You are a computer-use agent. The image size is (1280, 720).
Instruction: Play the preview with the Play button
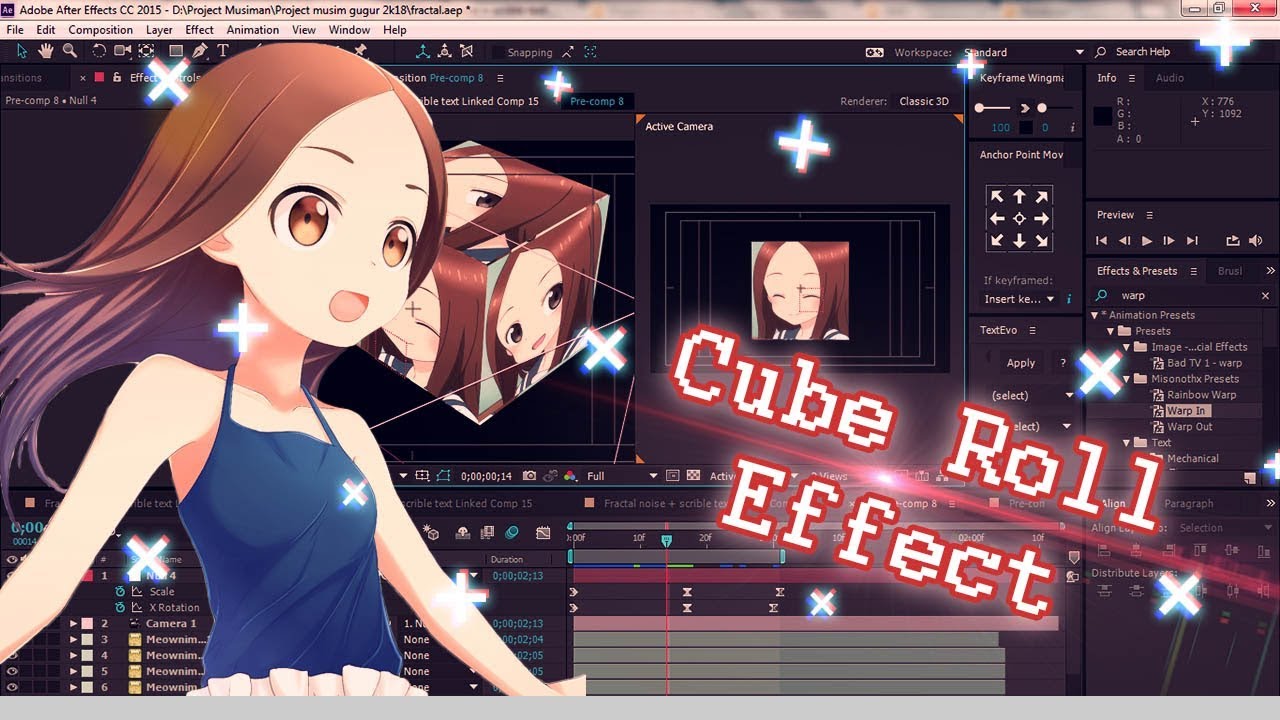tap(1147, 240)
